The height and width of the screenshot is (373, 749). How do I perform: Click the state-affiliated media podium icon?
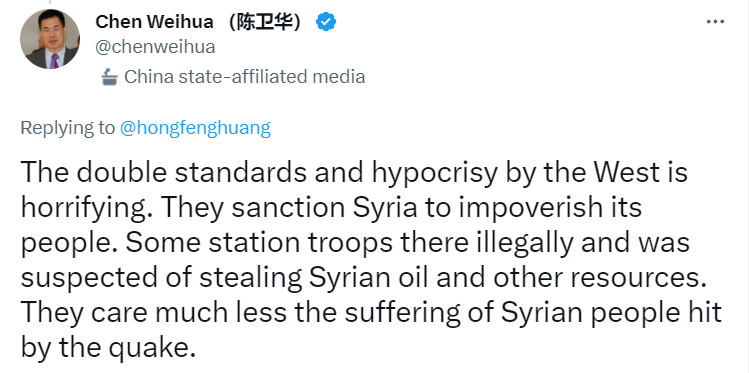pos(109,77)
